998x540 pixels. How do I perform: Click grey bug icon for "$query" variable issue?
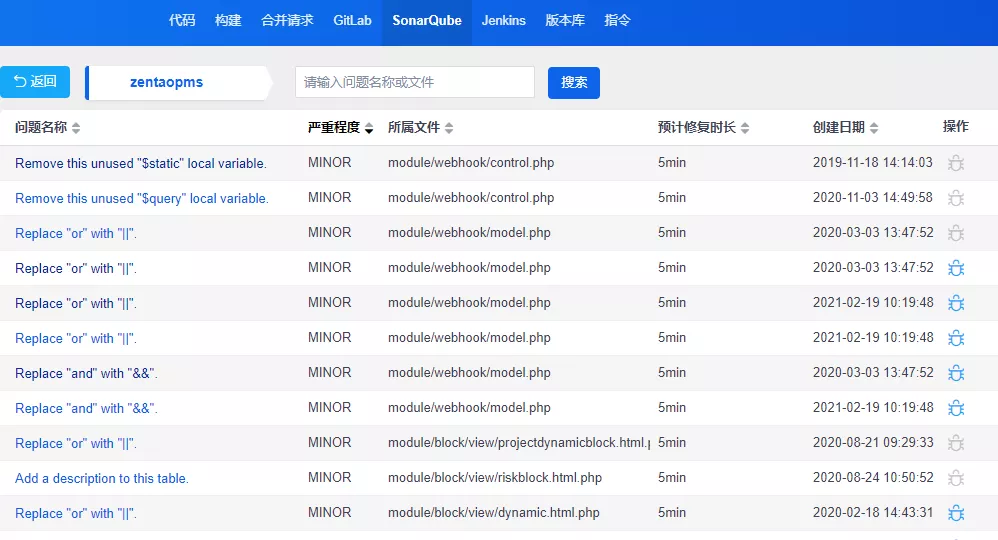[956, 198]
